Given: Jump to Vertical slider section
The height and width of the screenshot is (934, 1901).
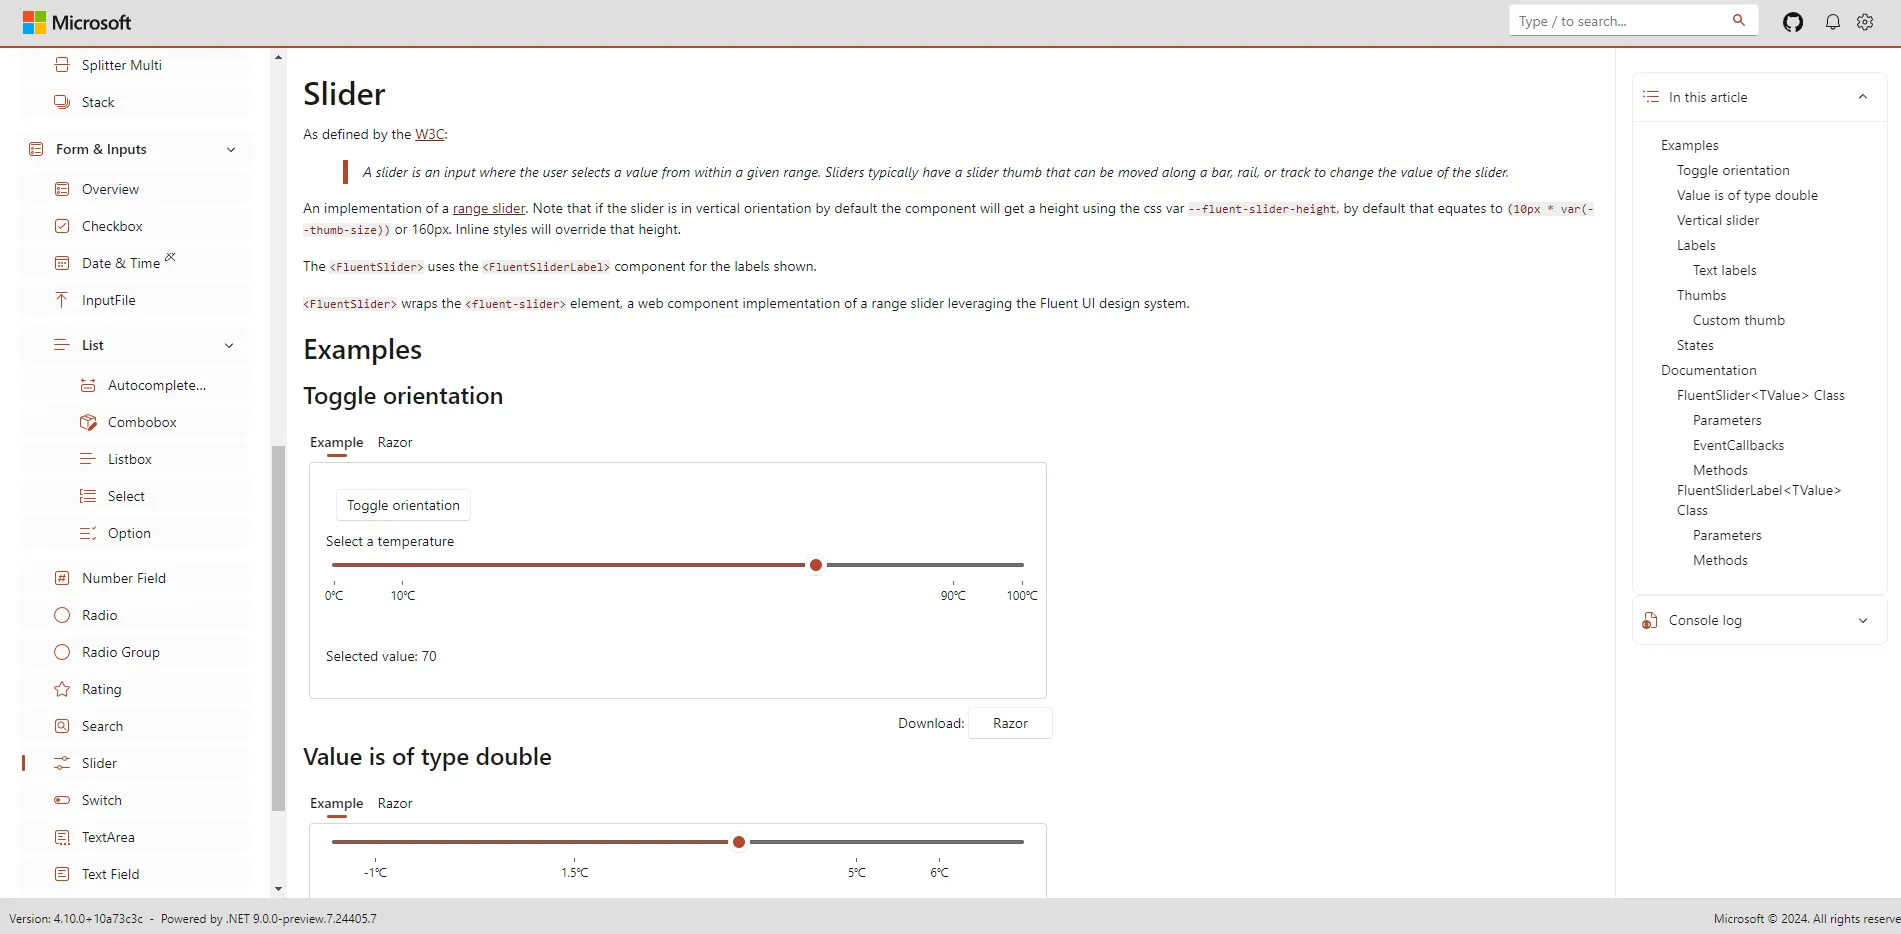Looking at the screenshot, I should 1718,220.
